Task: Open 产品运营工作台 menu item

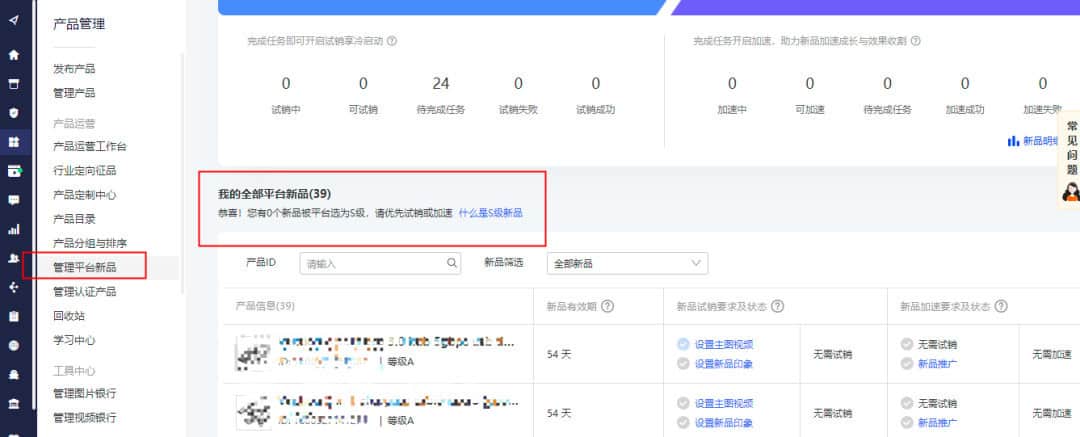Action: tap(90, 146)
